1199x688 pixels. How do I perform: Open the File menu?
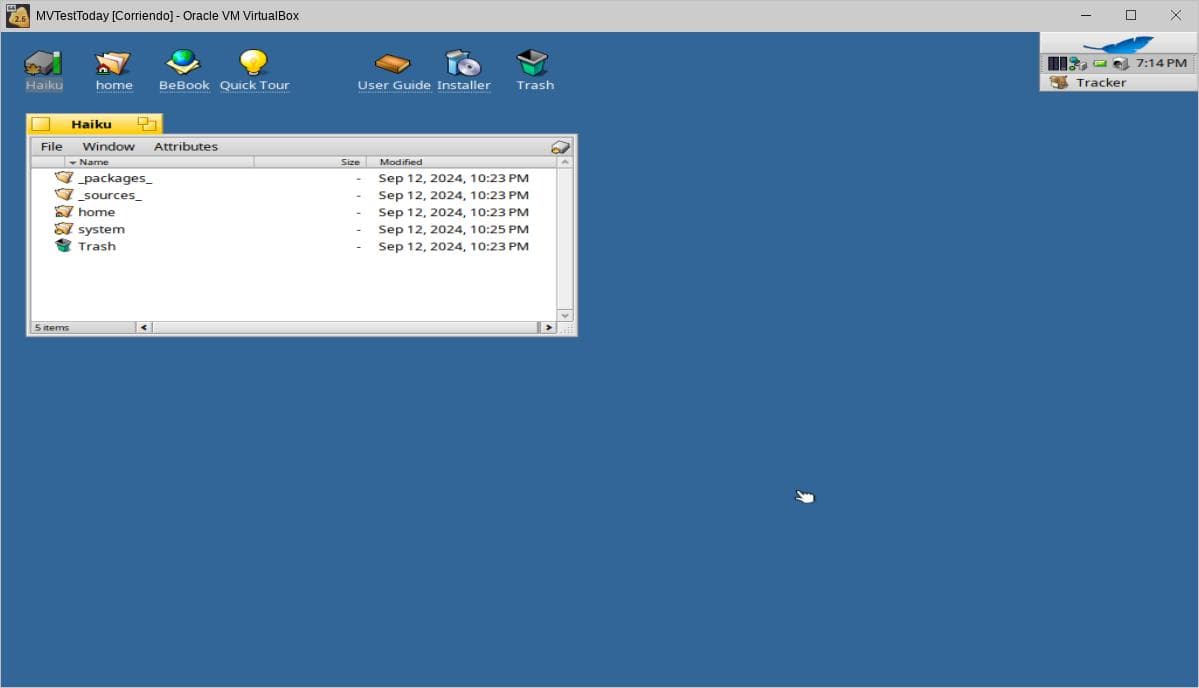pos(51,146)
